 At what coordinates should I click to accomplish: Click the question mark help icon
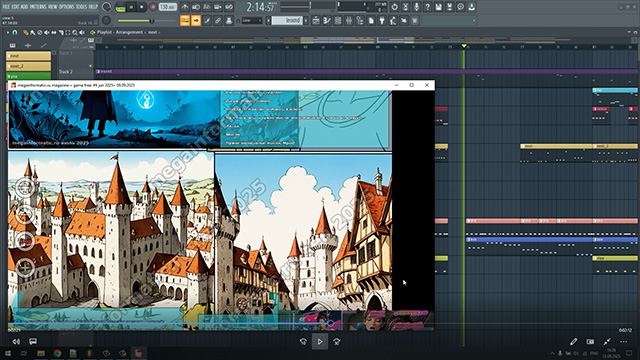coord(427,7)
